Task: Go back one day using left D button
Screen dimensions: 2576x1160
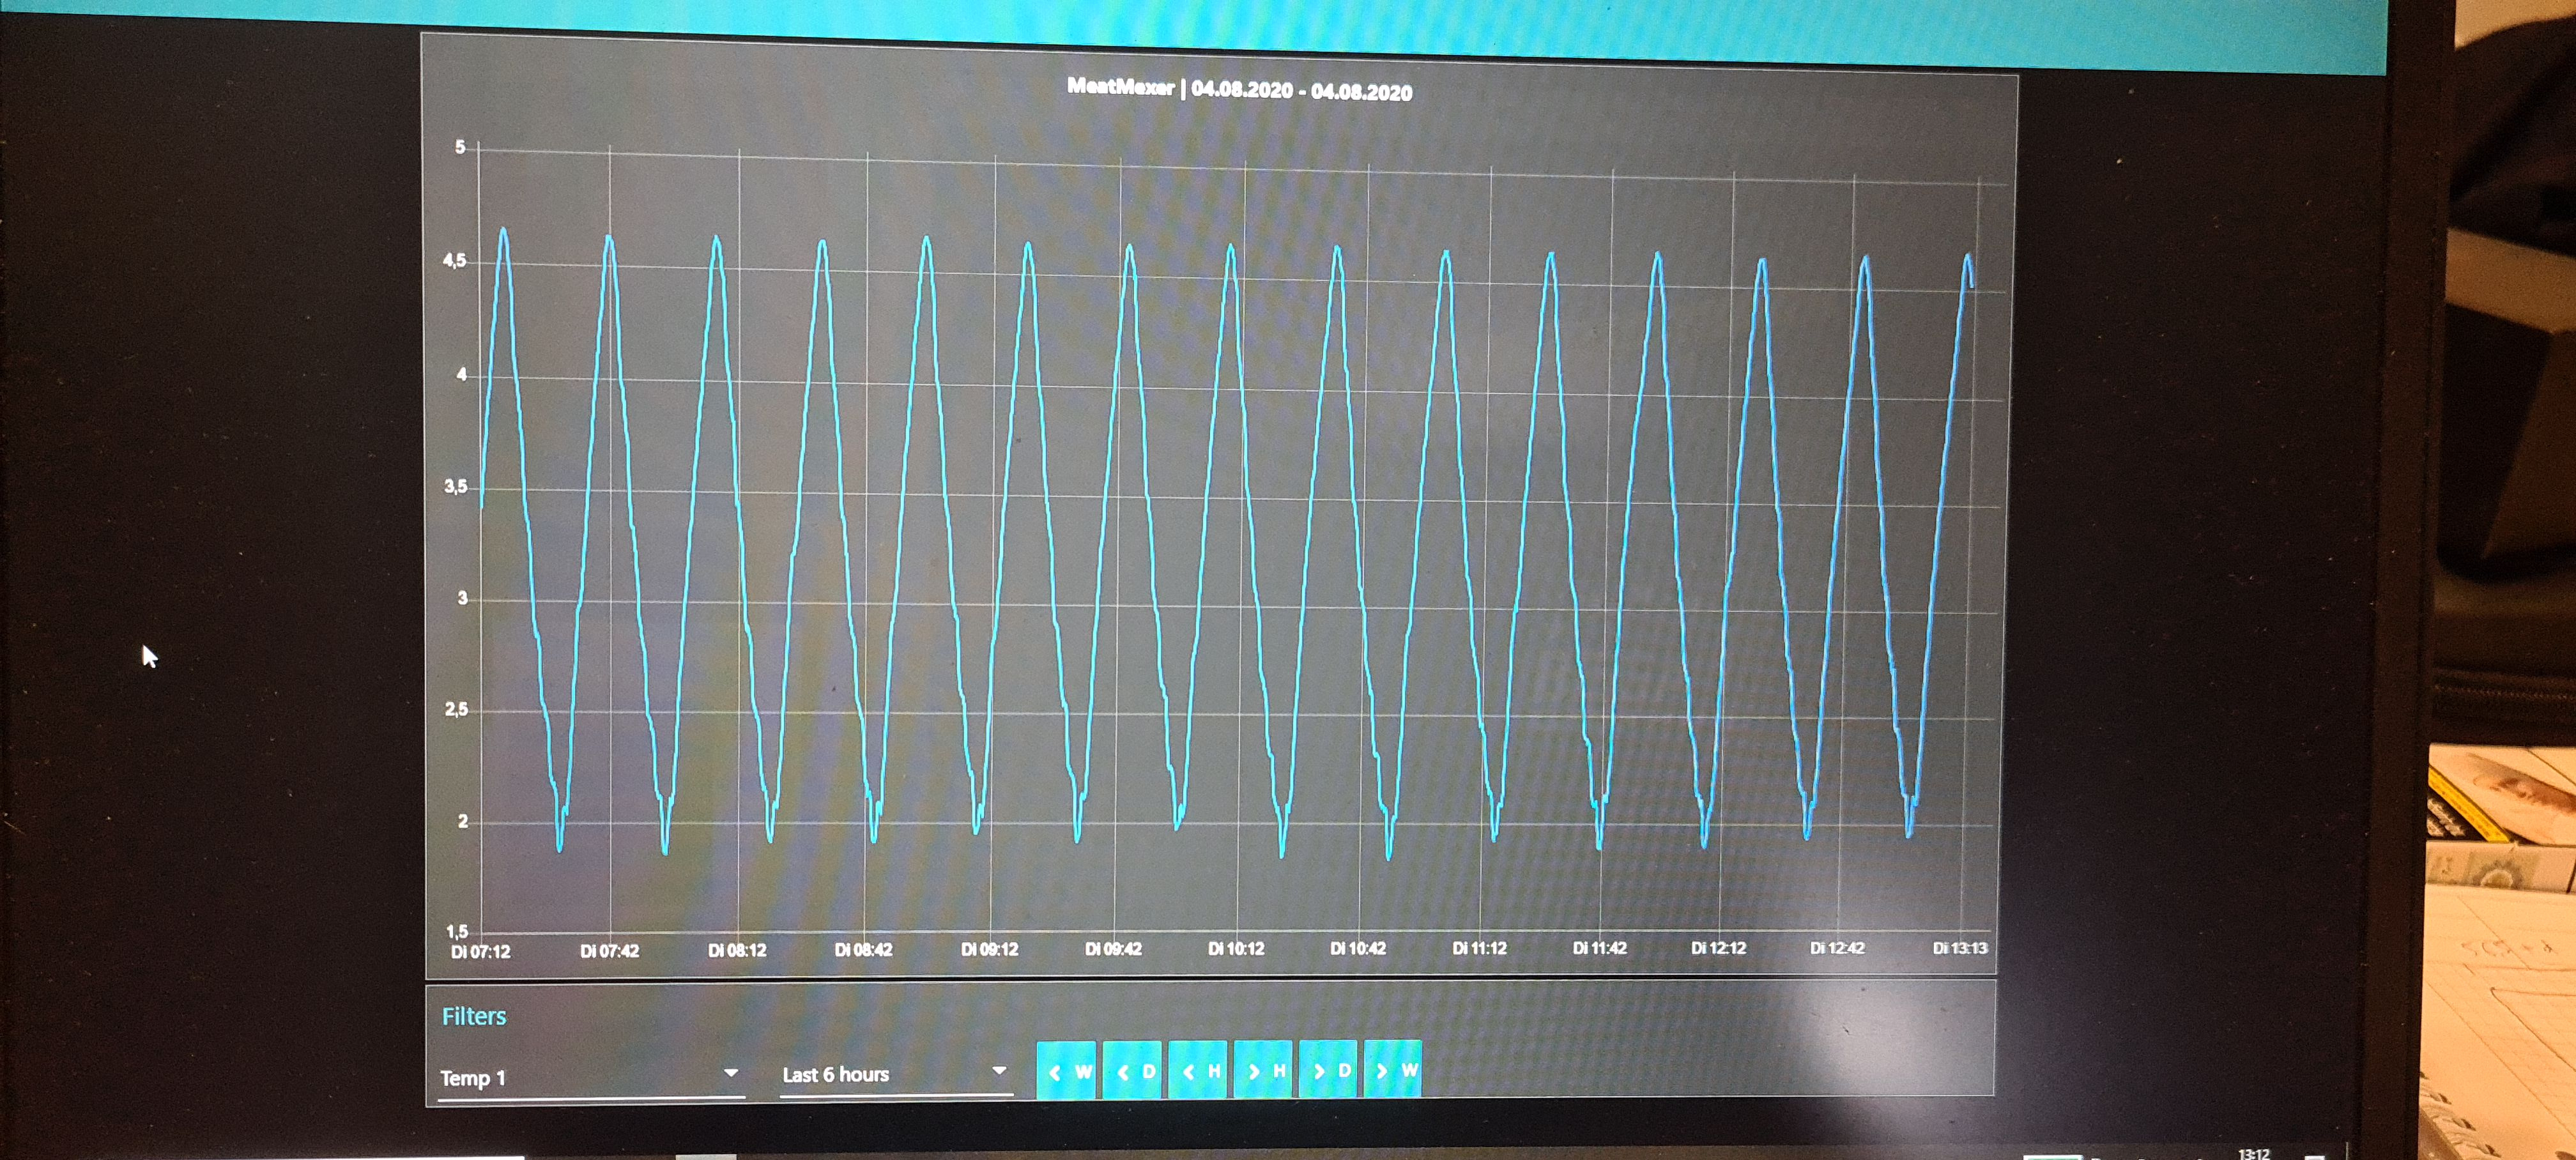Action: (1132, 1070)
